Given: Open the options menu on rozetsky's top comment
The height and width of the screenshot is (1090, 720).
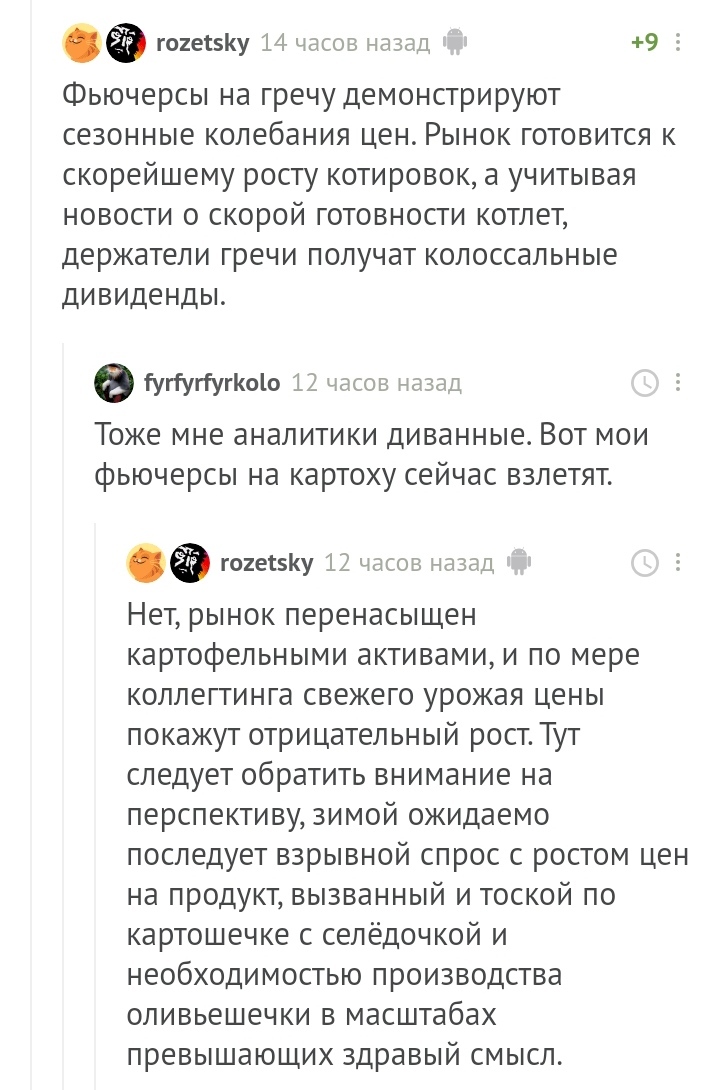Looking at the screenshot, I should click(679, 43).
